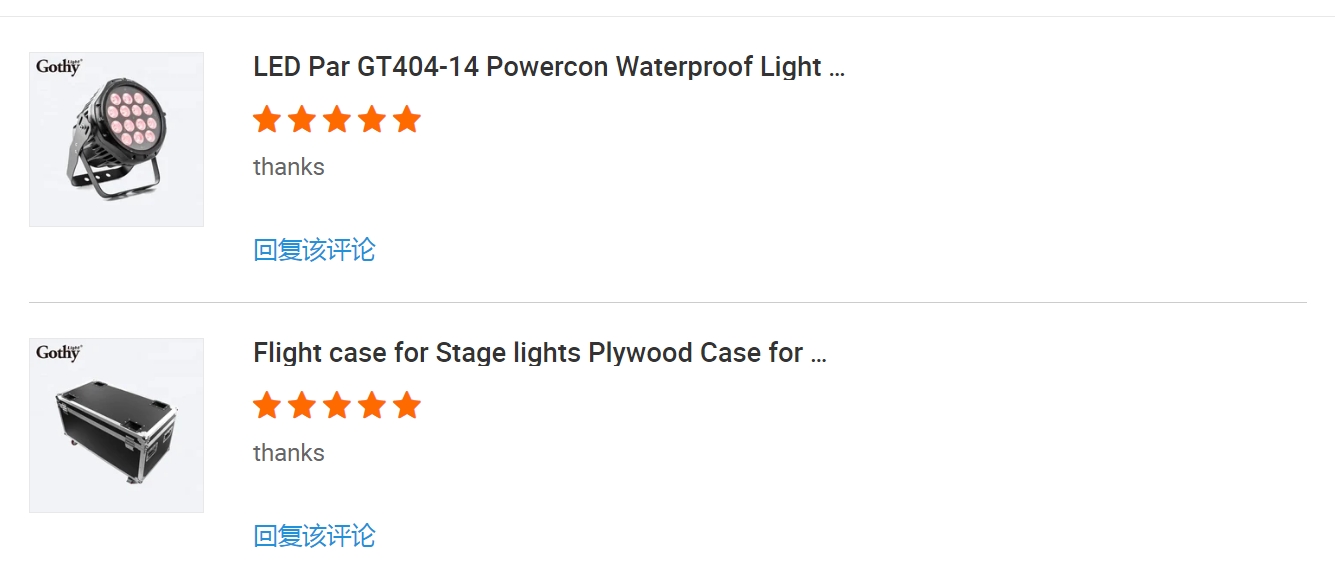The width and height of the screenshot is (1335, 576).
Task: Open the LED Par GT404-14 product thumbnail
Action: [116, 139]
